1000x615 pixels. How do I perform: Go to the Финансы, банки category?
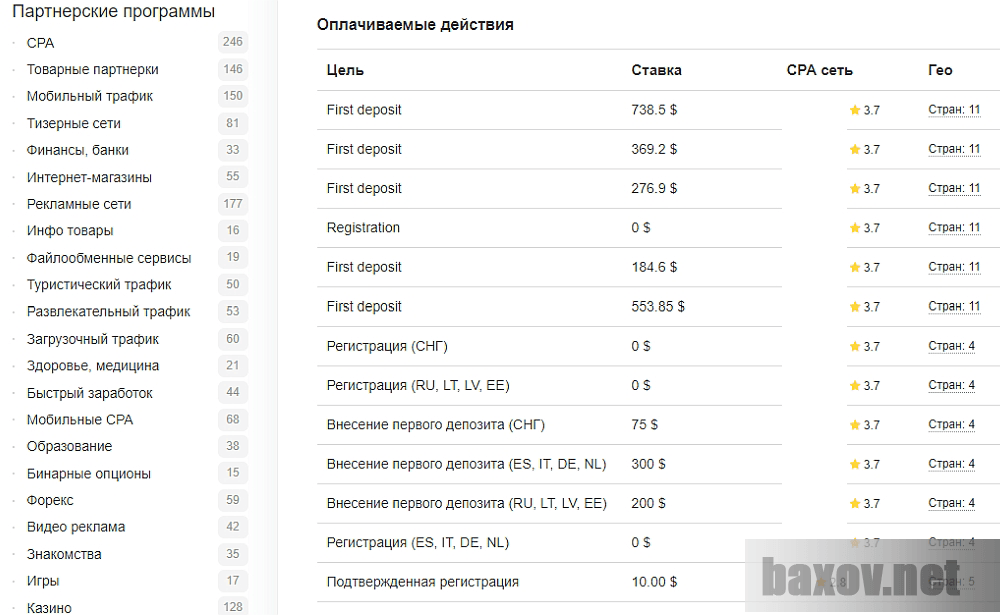[x=77, y=150]
